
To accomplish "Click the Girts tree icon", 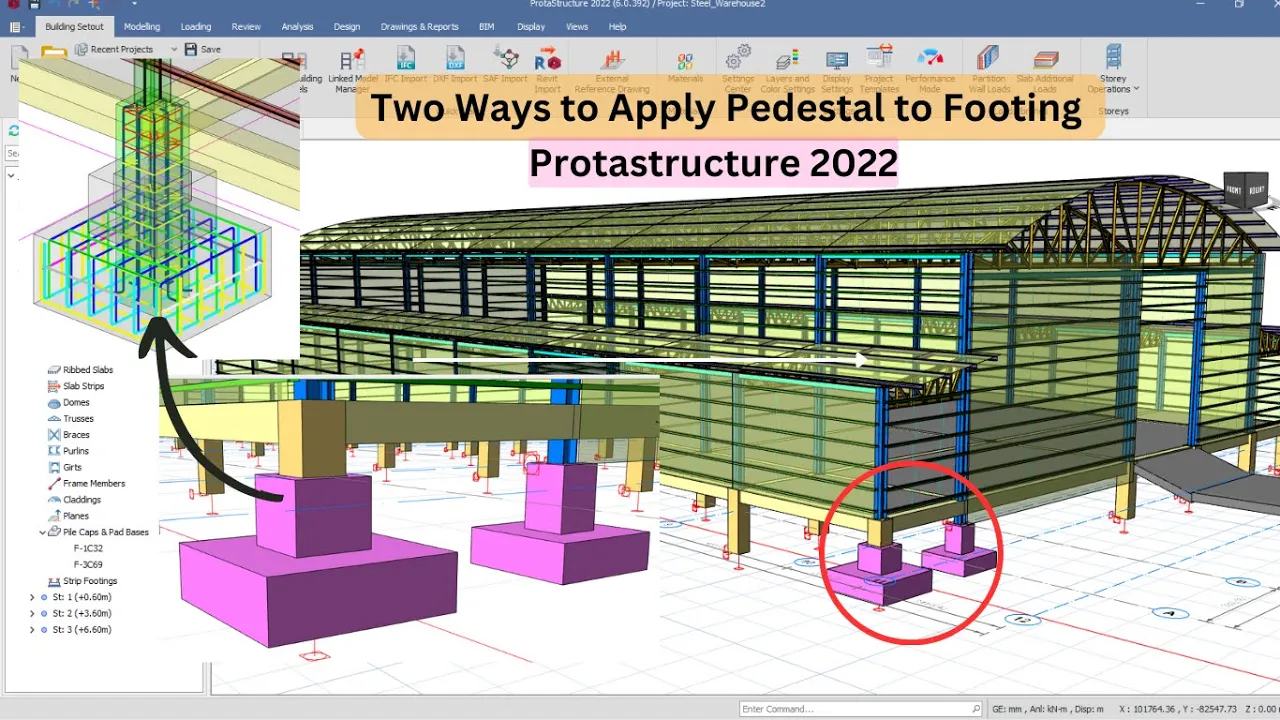I will click(54, 467).
